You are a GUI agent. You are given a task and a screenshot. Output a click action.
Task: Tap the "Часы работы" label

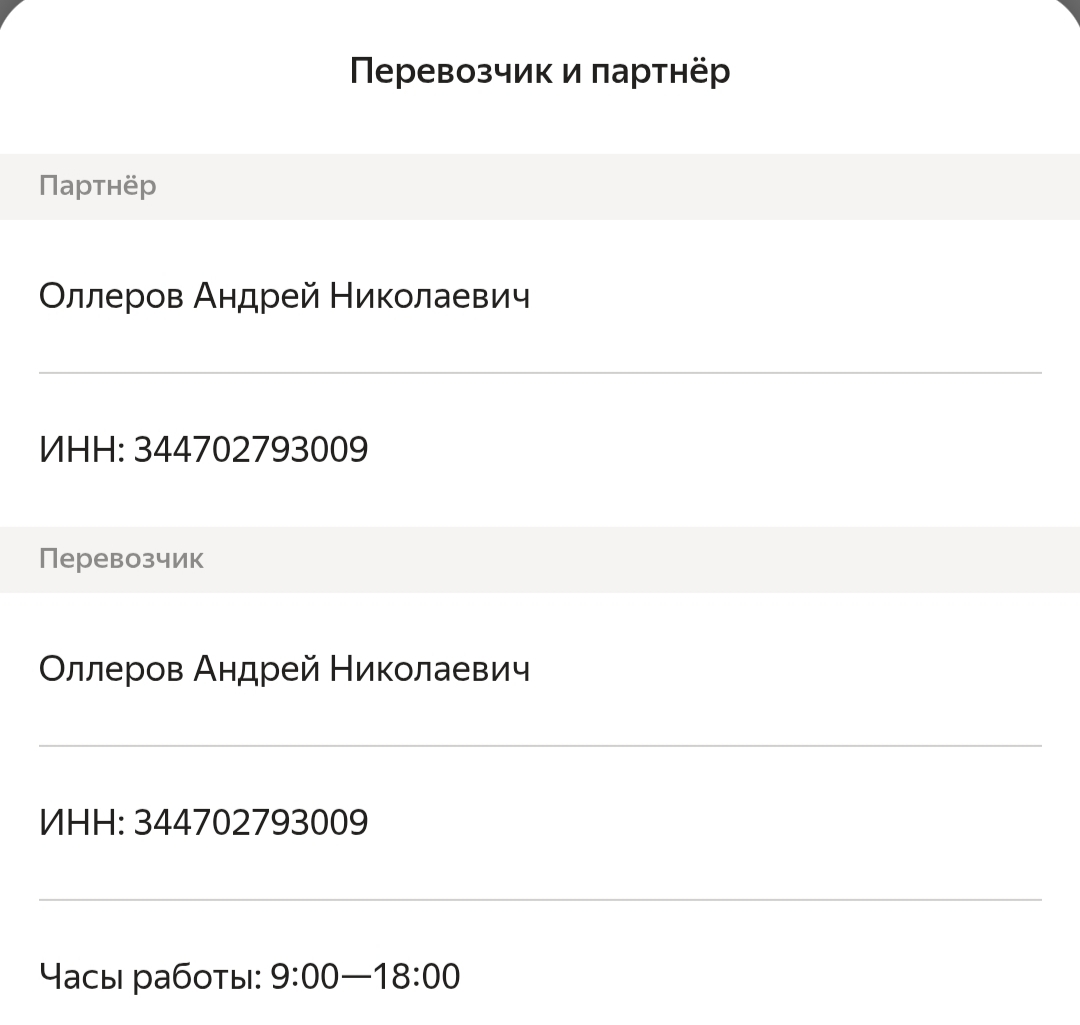(x=149, y=976)
